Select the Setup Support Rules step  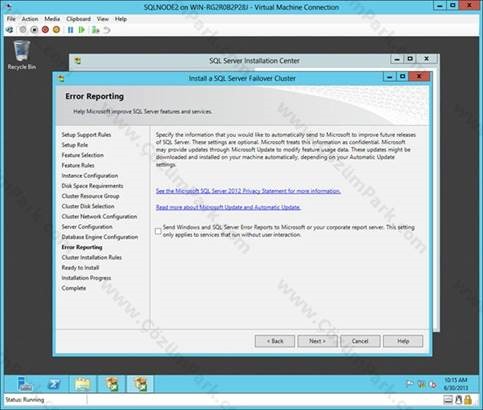[86, 135]
